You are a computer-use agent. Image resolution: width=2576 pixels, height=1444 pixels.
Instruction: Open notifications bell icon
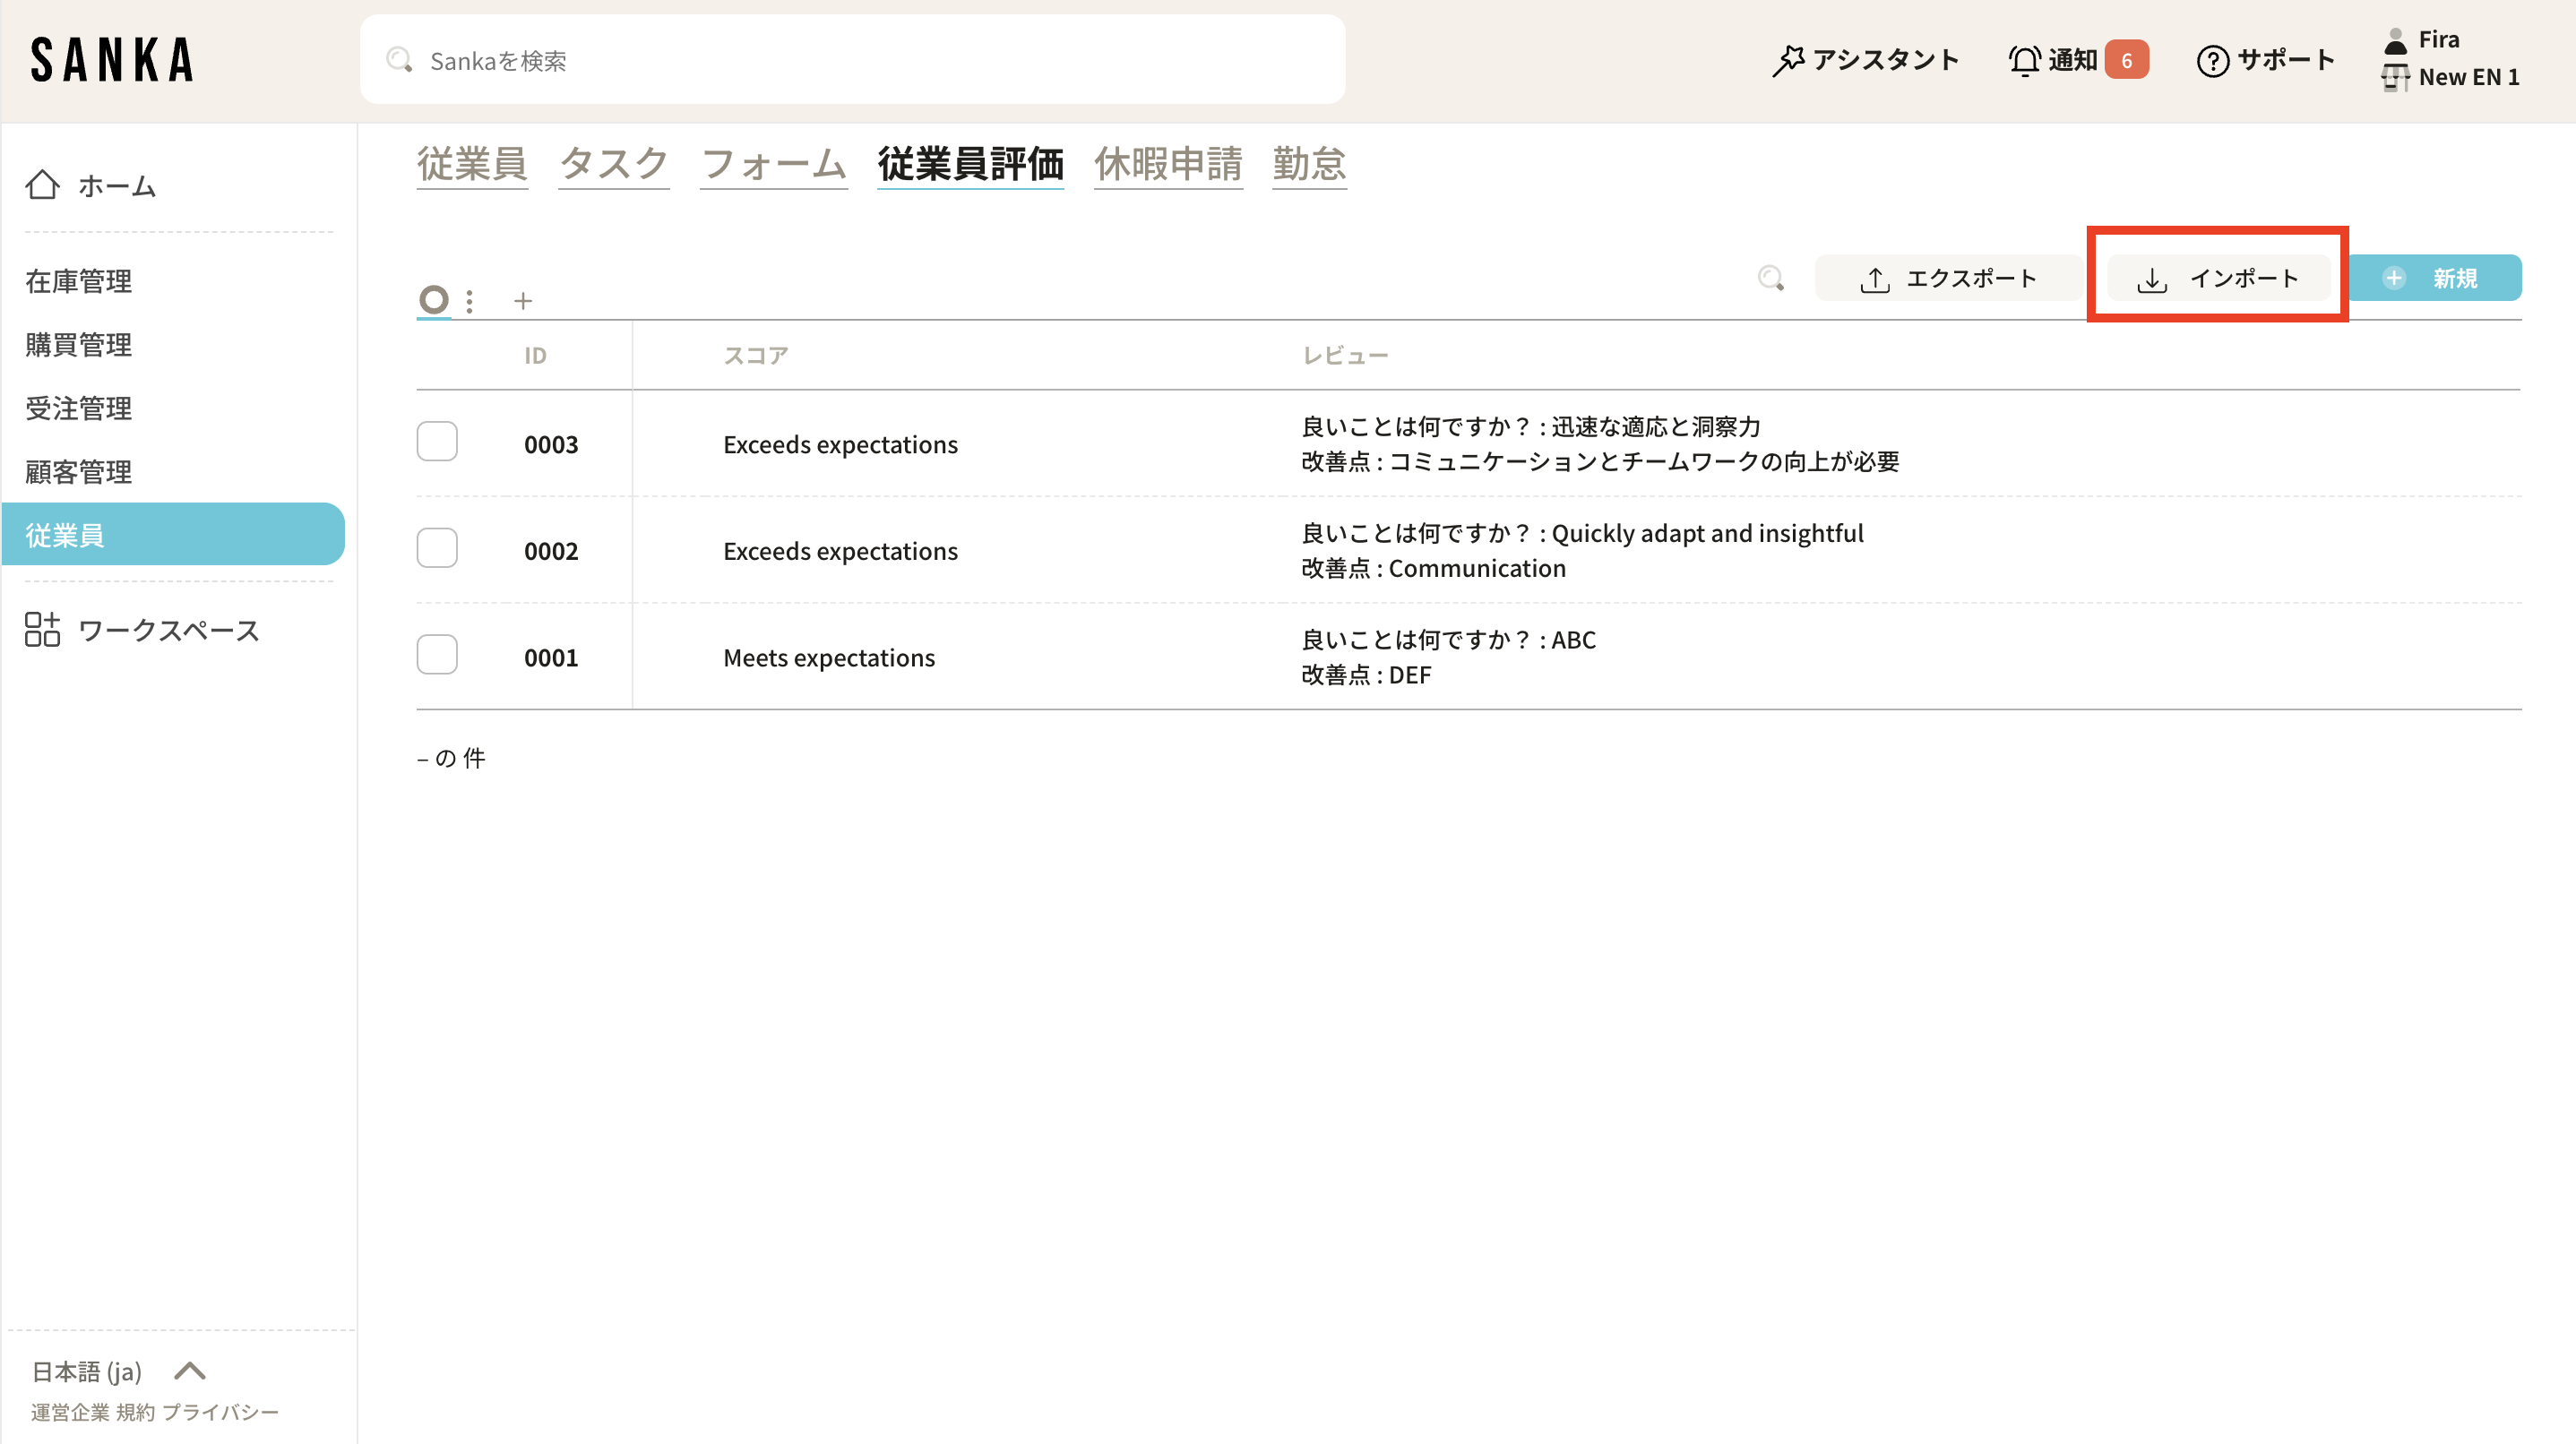[x=2024, y=60]
